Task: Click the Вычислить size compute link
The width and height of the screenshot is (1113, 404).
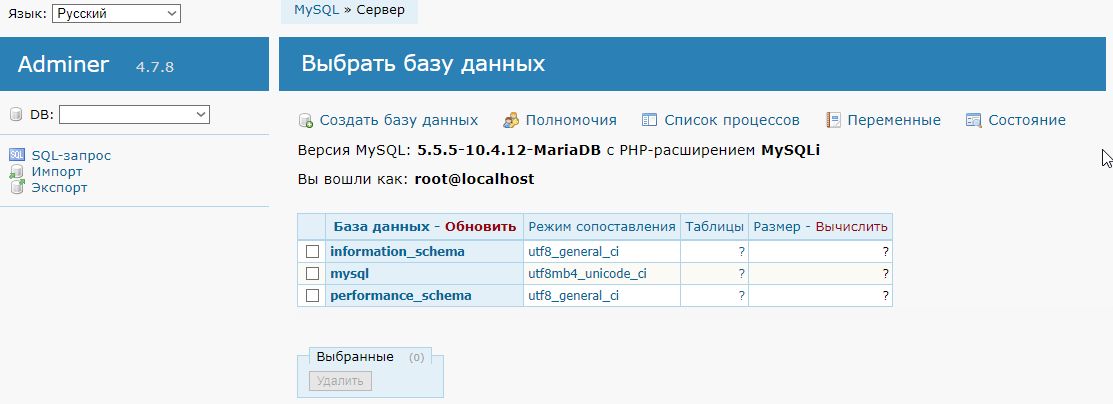Action: (851, 227)
